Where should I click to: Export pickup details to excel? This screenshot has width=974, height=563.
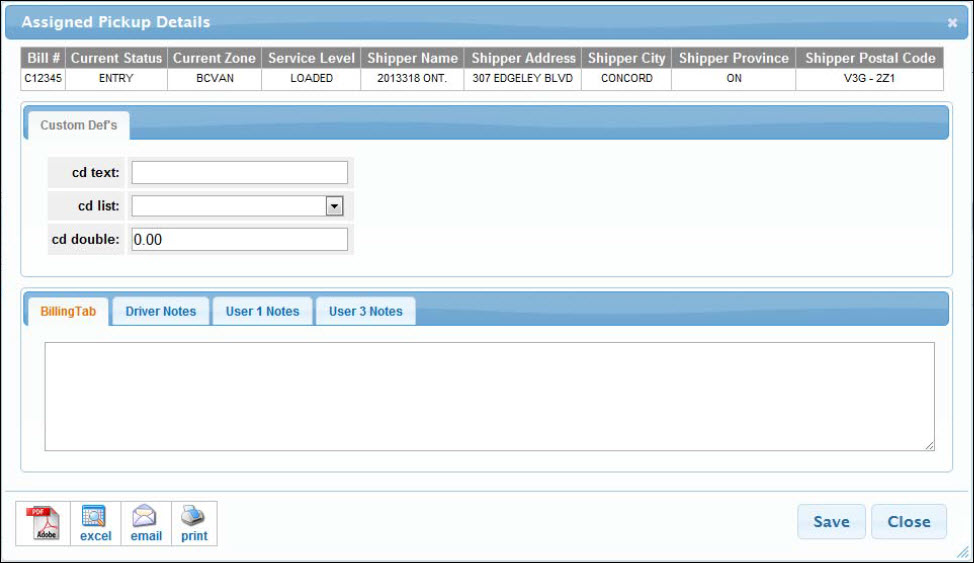click(x=96, y=523)
